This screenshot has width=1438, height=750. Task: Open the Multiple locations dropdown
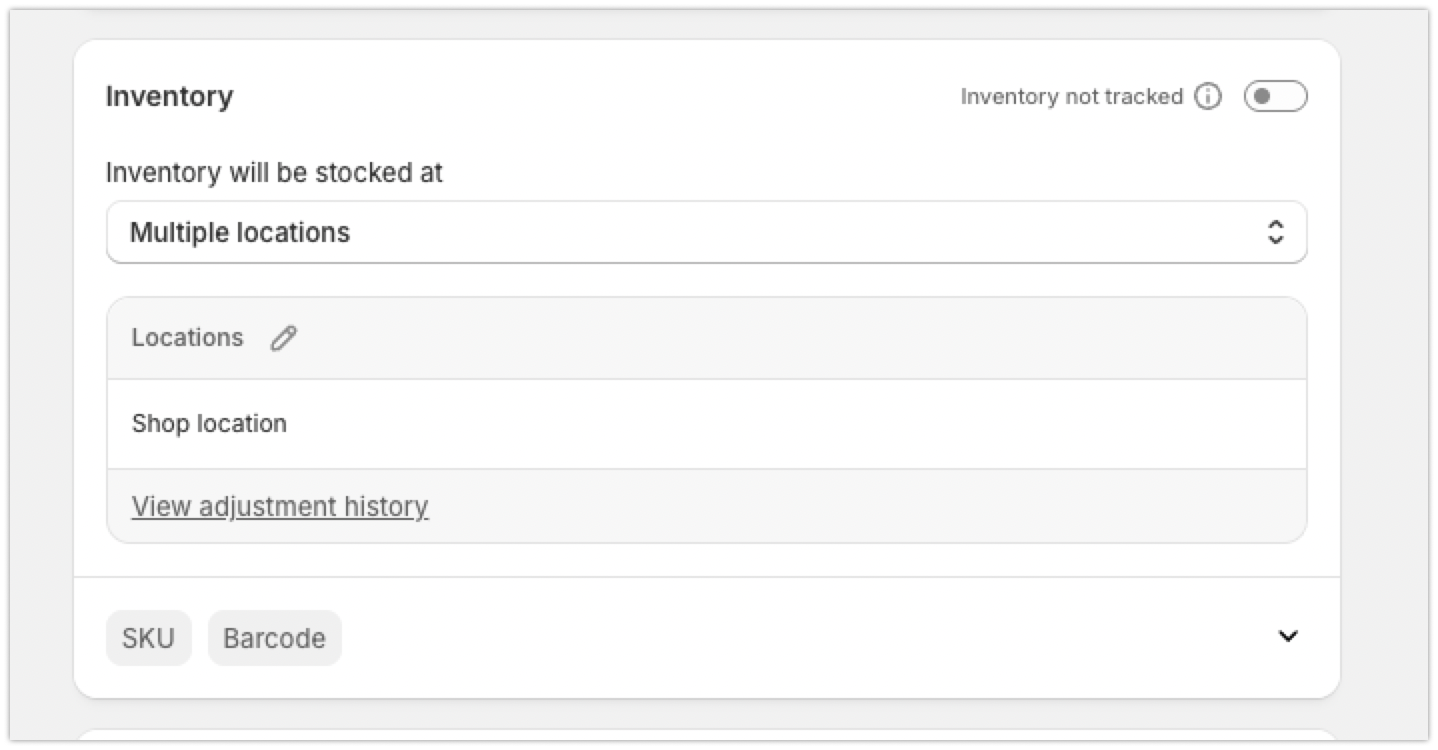point(706,233)
